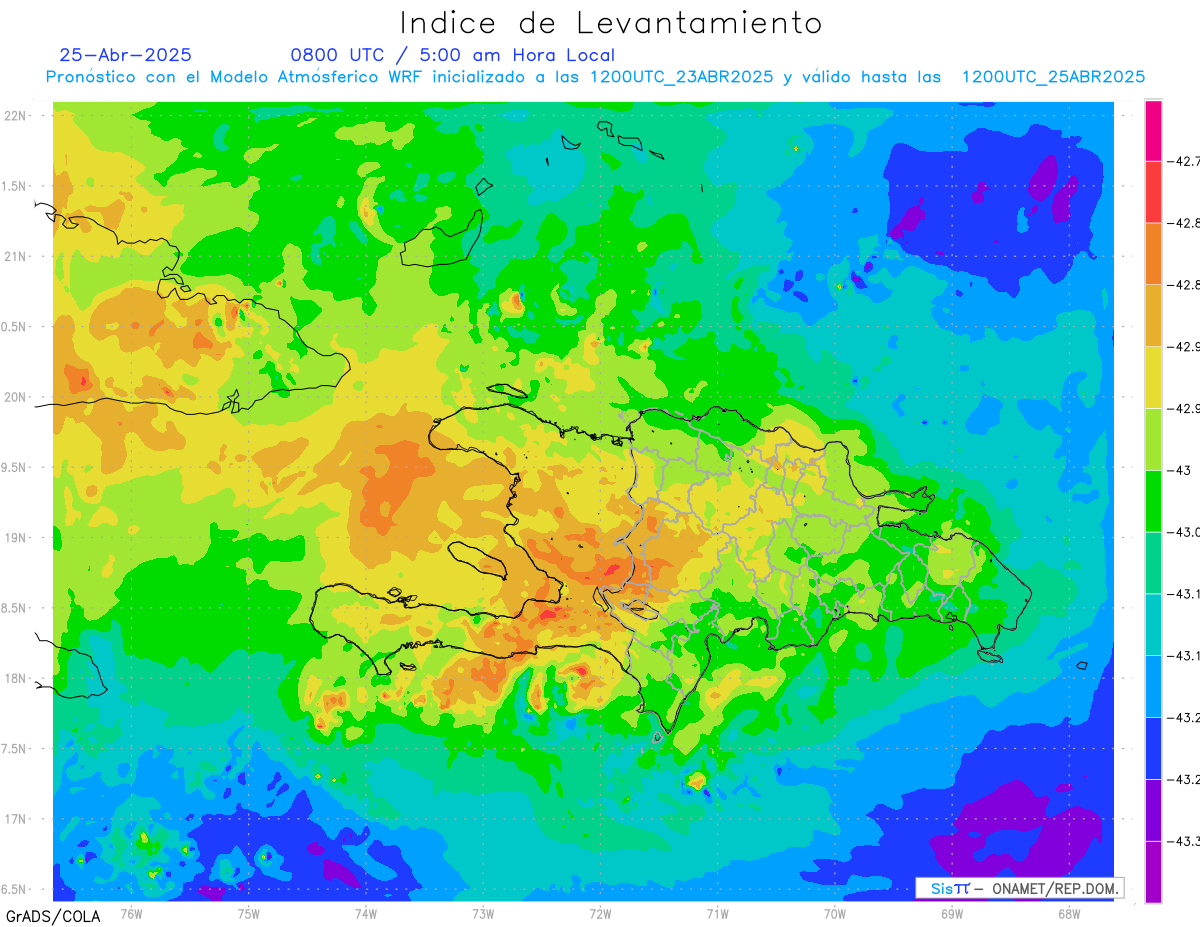Image resolution: width=1200 pixels, height=927 pixels.
Task: Select the "9.5N" axis label
Action: point(14,468)
